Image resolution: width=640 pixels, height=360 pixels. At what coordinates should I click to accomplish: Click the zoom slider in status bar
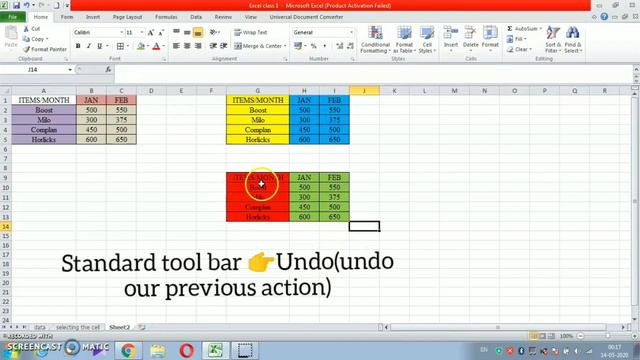click(607, 336)
